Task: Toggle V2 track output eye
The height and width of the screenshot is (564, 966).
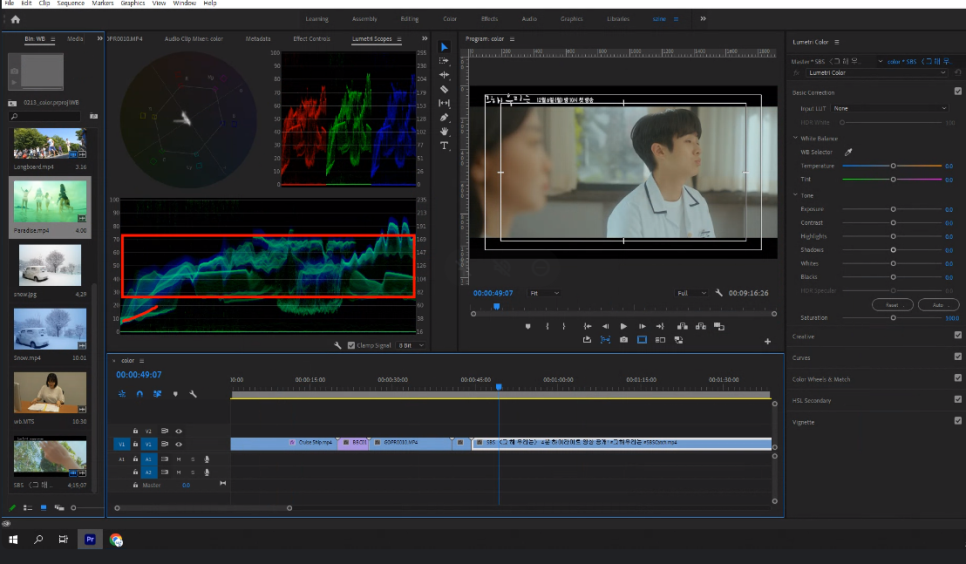Action: pos(179,431)
